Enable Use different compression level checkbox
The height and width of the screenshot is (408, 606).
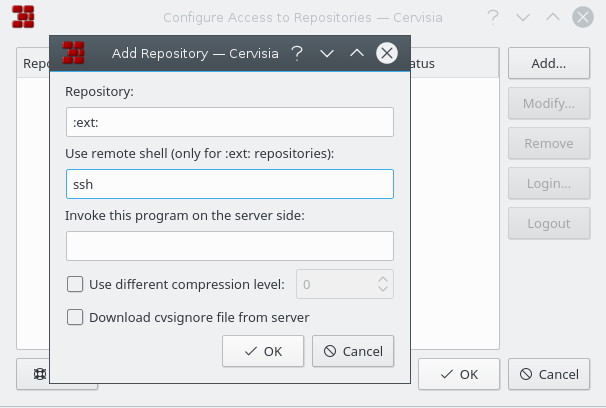[75, 284]
